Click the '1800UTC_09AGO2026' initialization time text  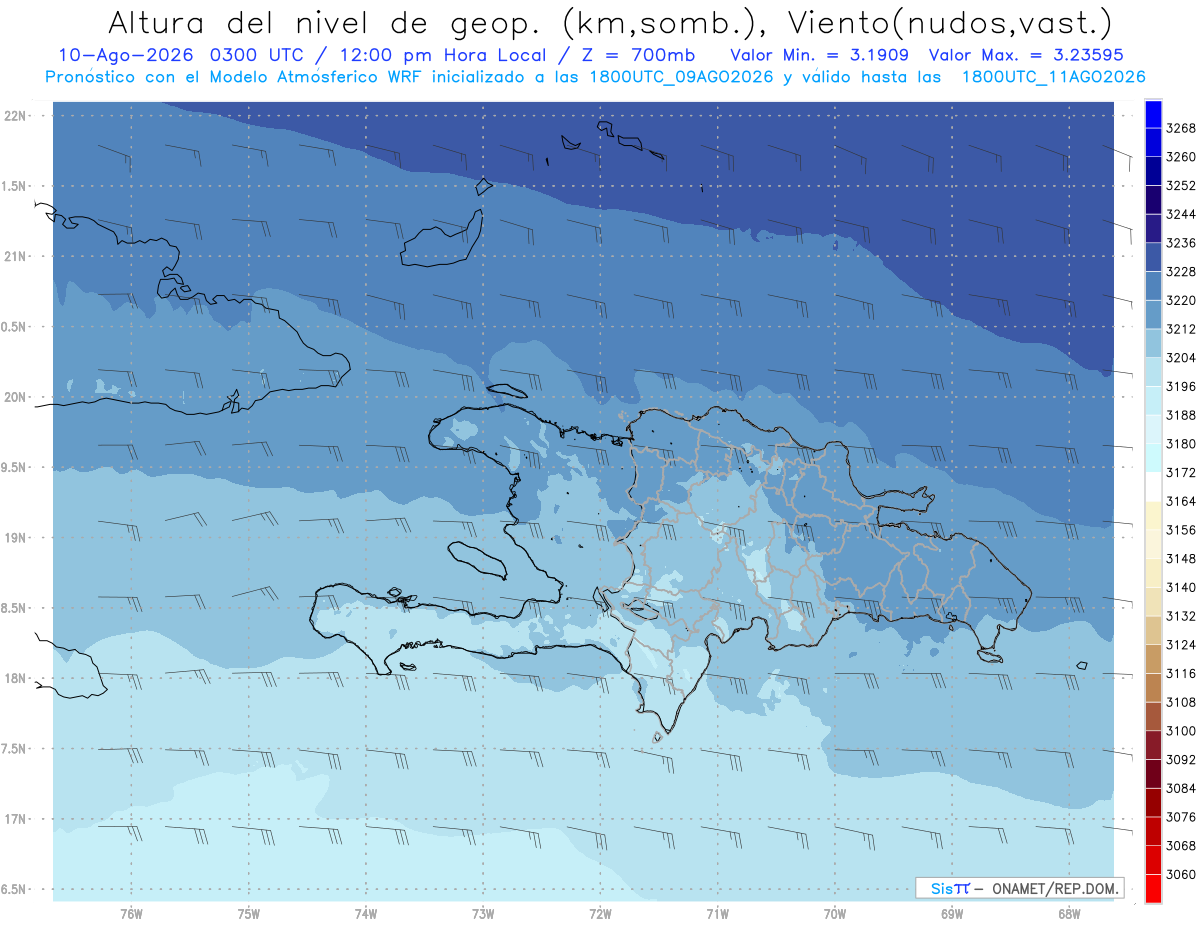681,77
